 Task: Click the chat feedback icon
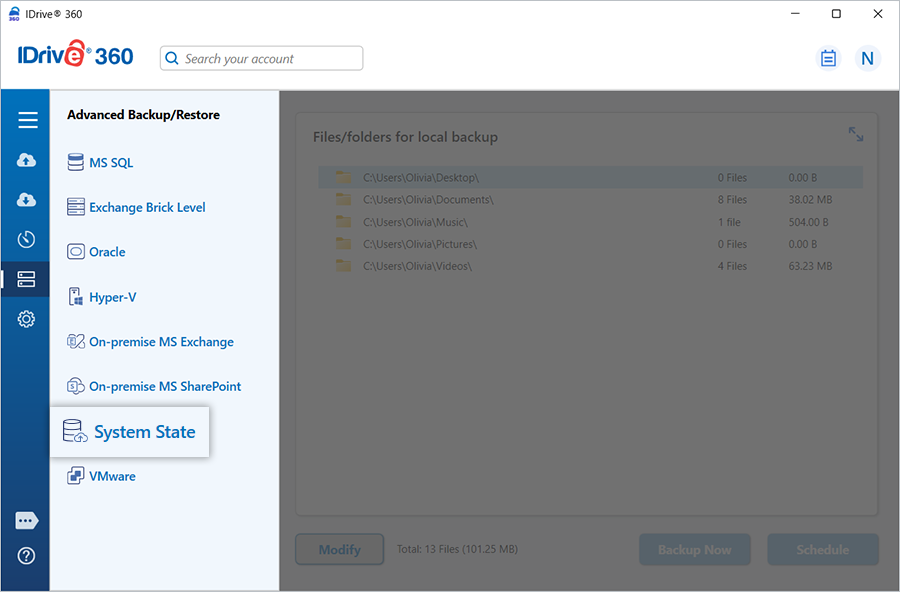point(27,521)
